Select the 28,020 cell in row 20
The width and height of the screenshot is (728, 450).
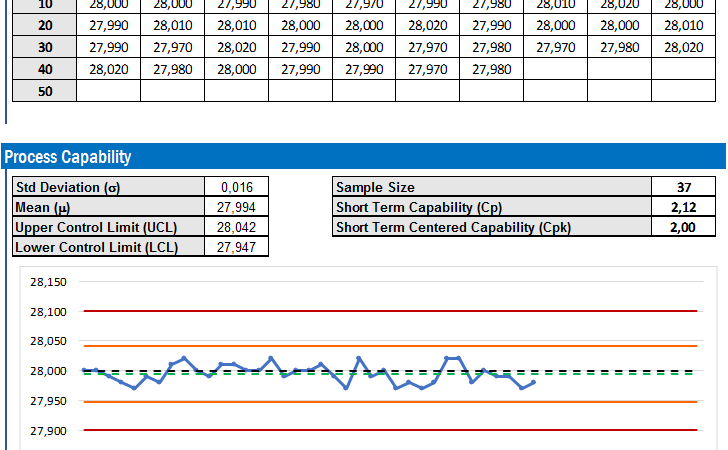[x=428, y=25]
